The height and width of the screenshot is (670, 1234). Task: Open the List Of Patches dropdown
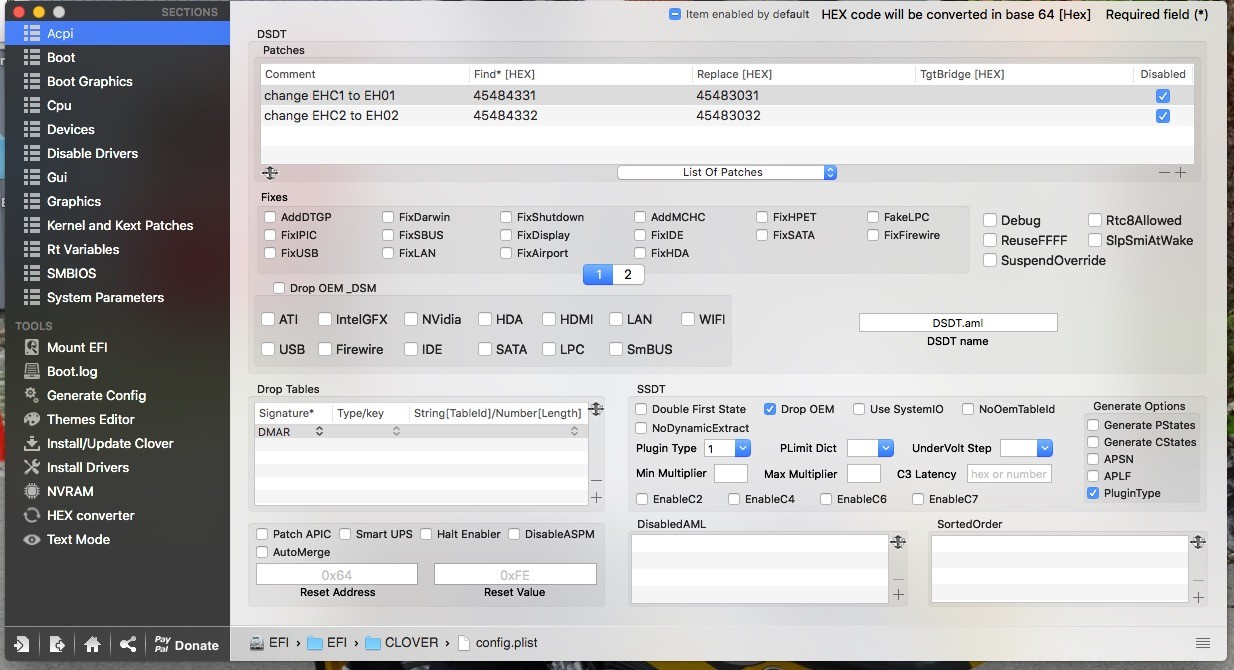tap(727, 172)
